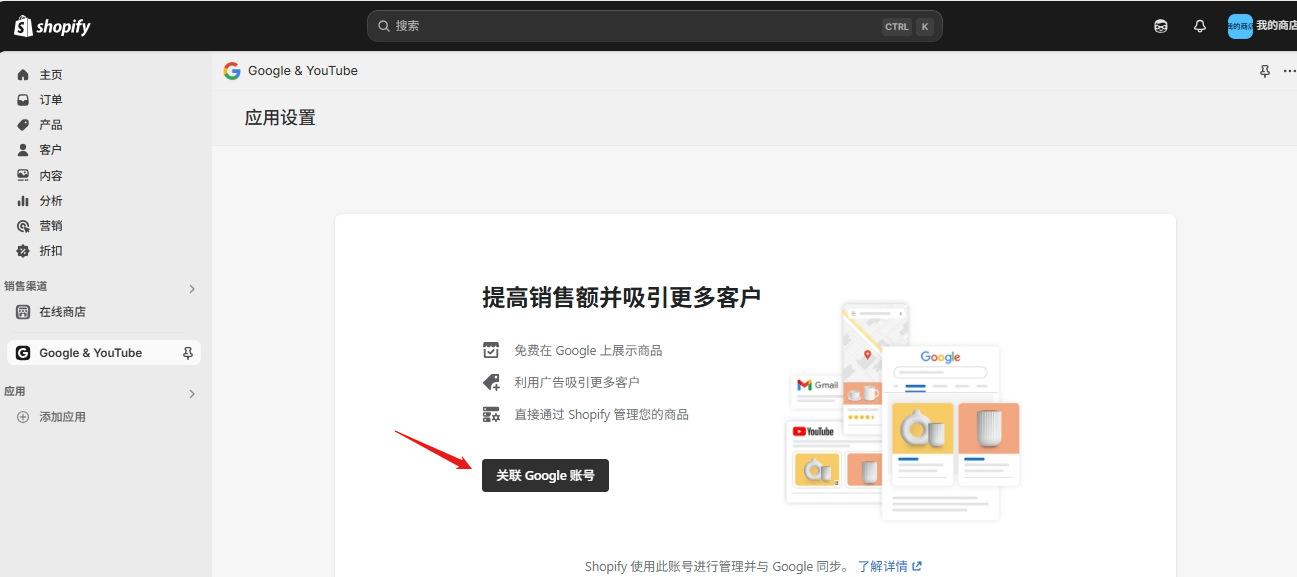Unpin Google & YouTube in sidebar
Image resolution: width=1297 pixels, height=577 pixels.
pos(187,353)
